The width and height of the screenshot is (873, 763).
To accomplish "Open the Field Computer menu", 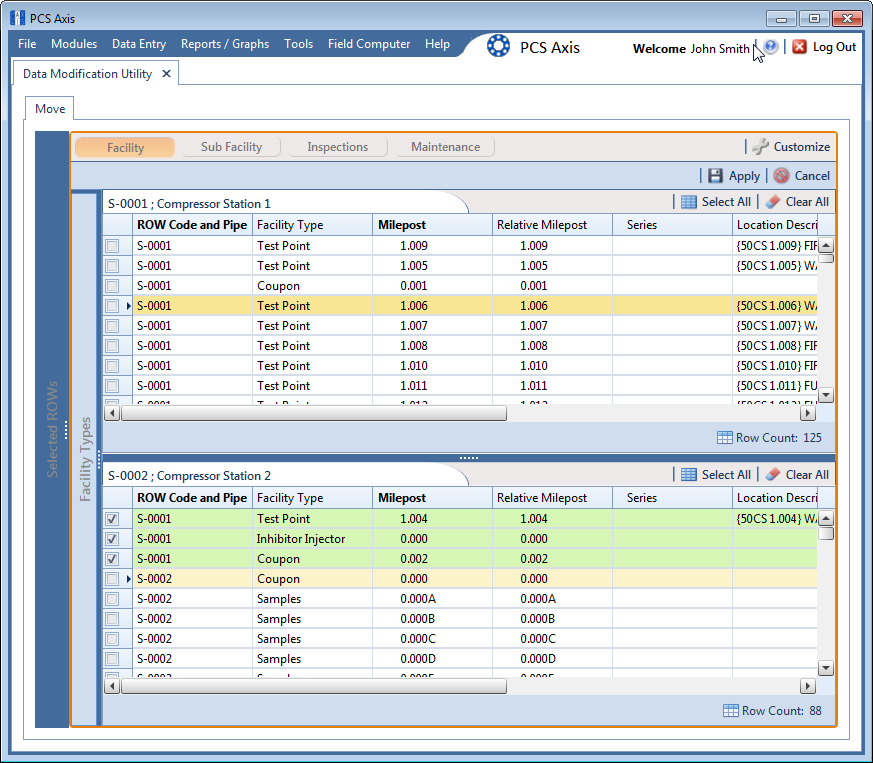I will (369, 44).
